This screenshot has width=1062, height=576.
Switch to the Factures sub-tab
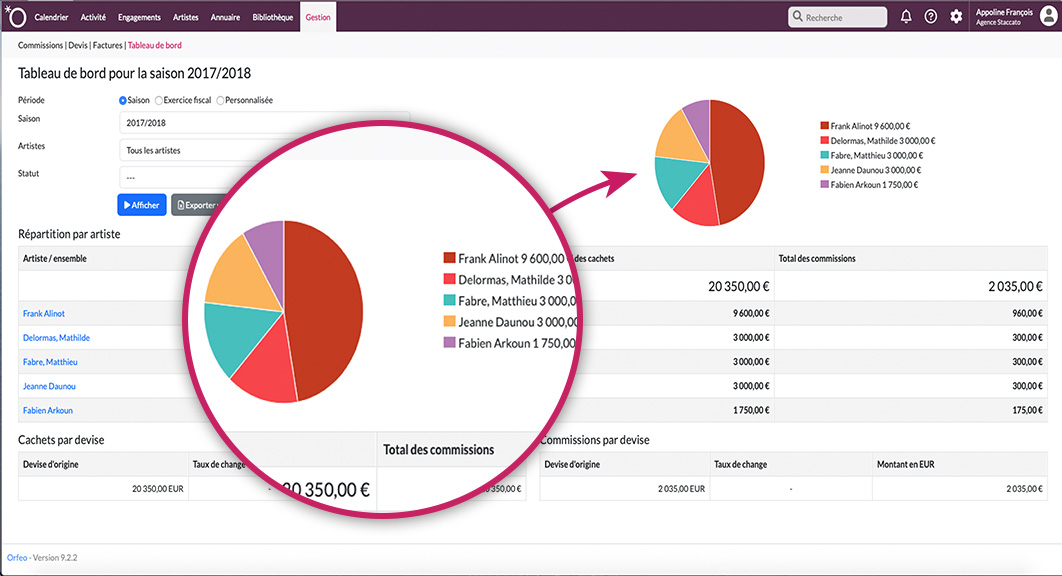pos(107,45)
